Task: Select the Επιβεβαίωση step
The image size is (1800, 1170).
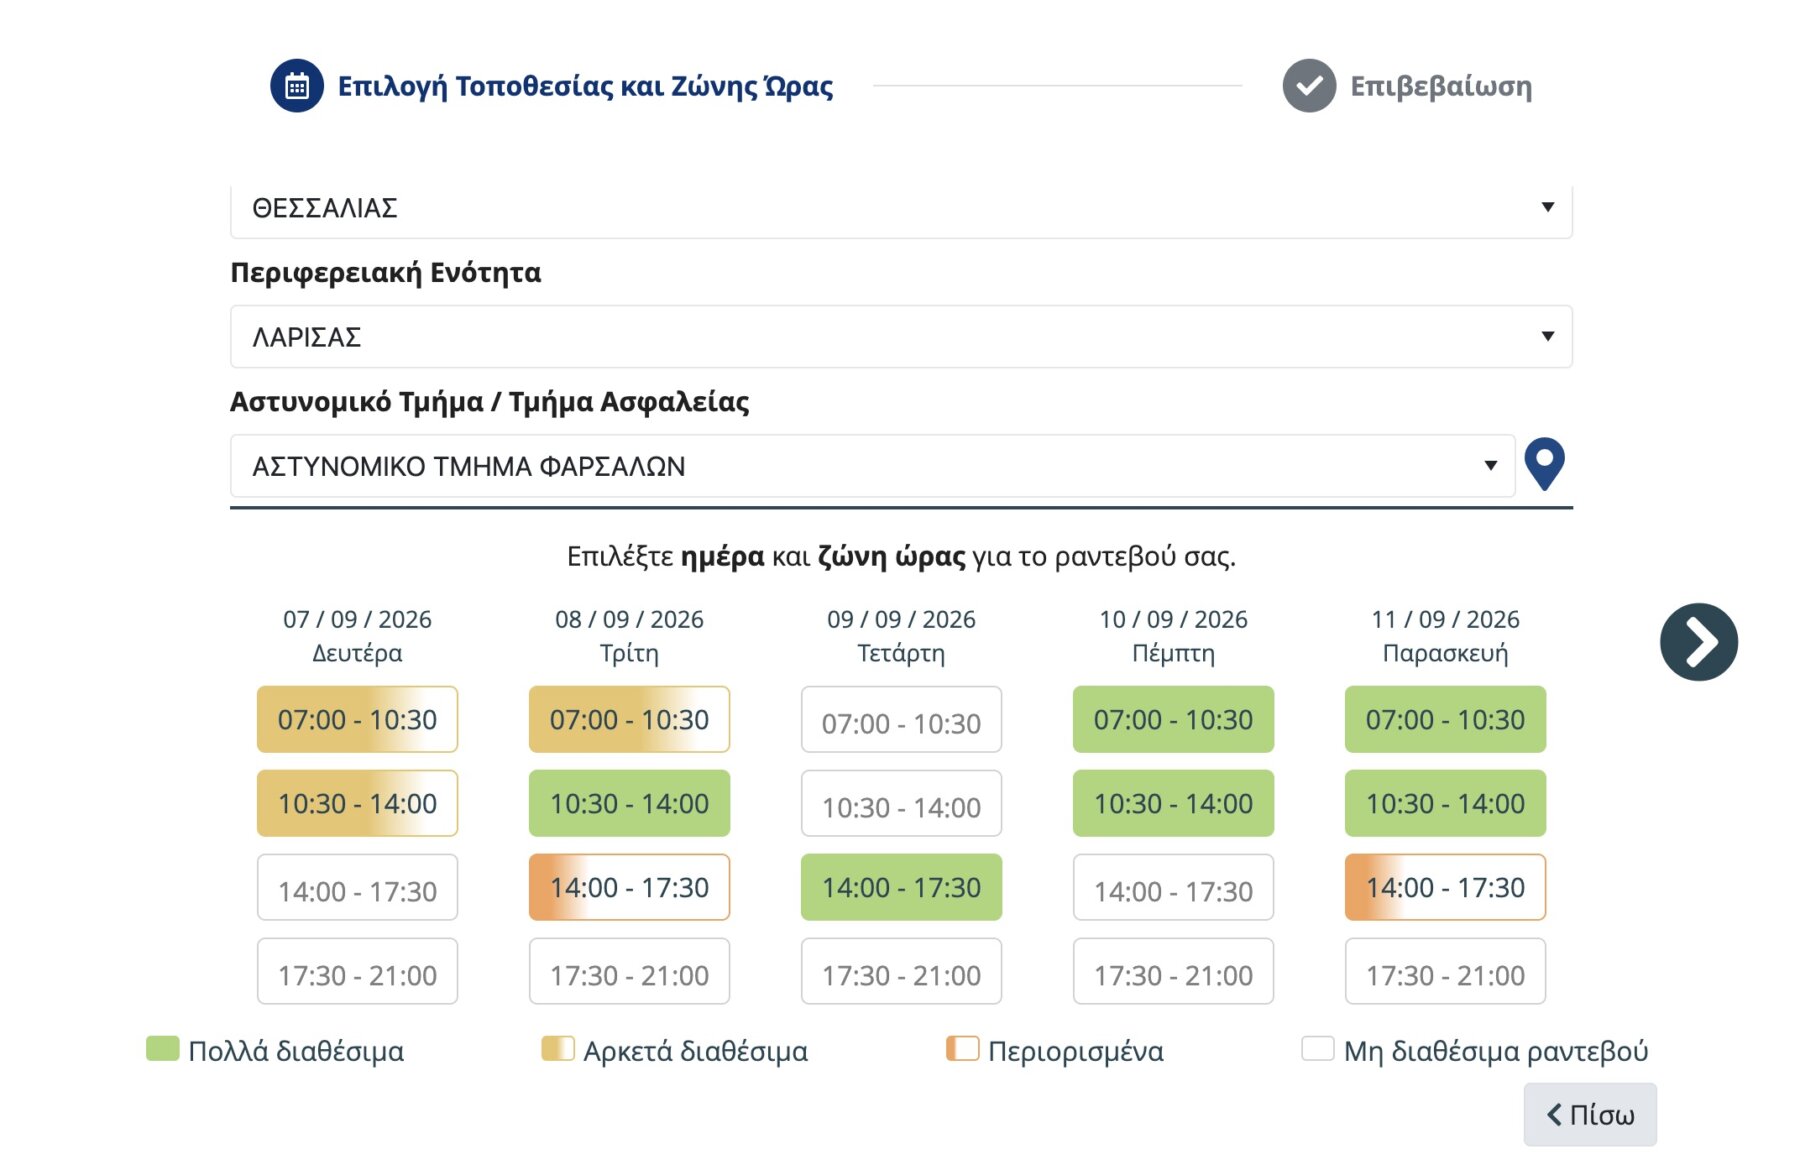Action: coord(1441,86)
